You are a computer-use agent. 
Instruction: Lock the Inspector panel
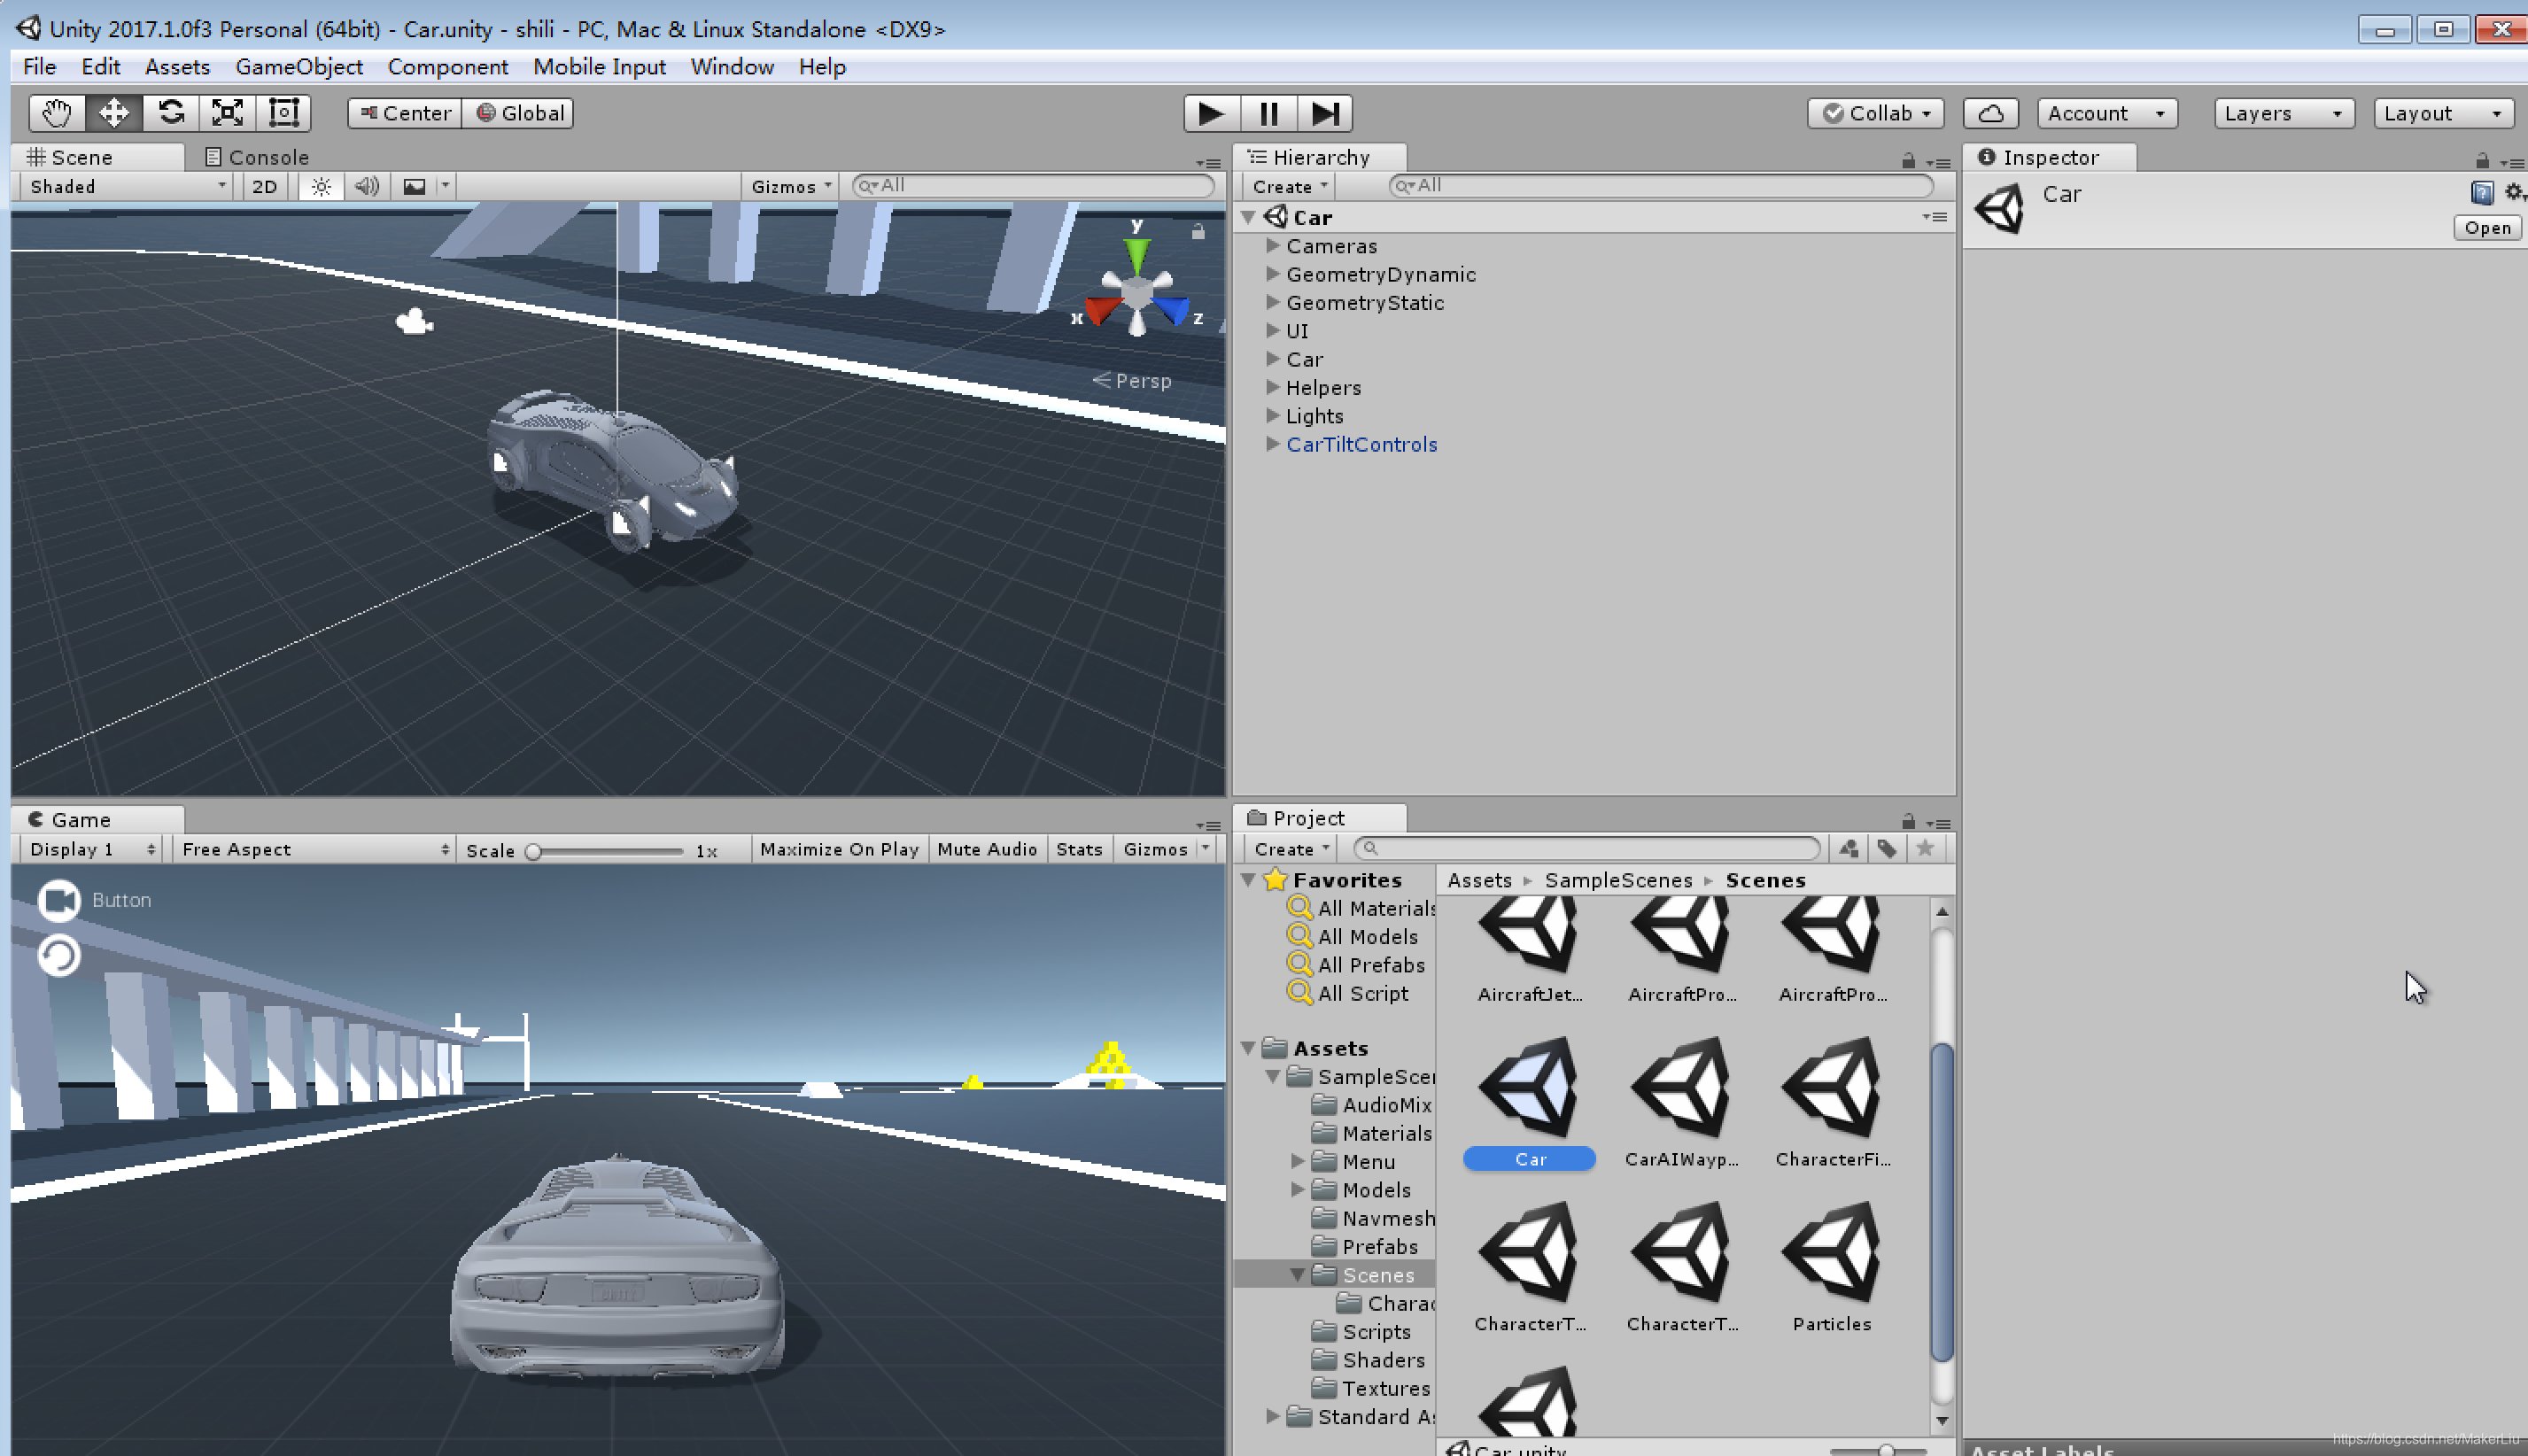[2482, 161]
